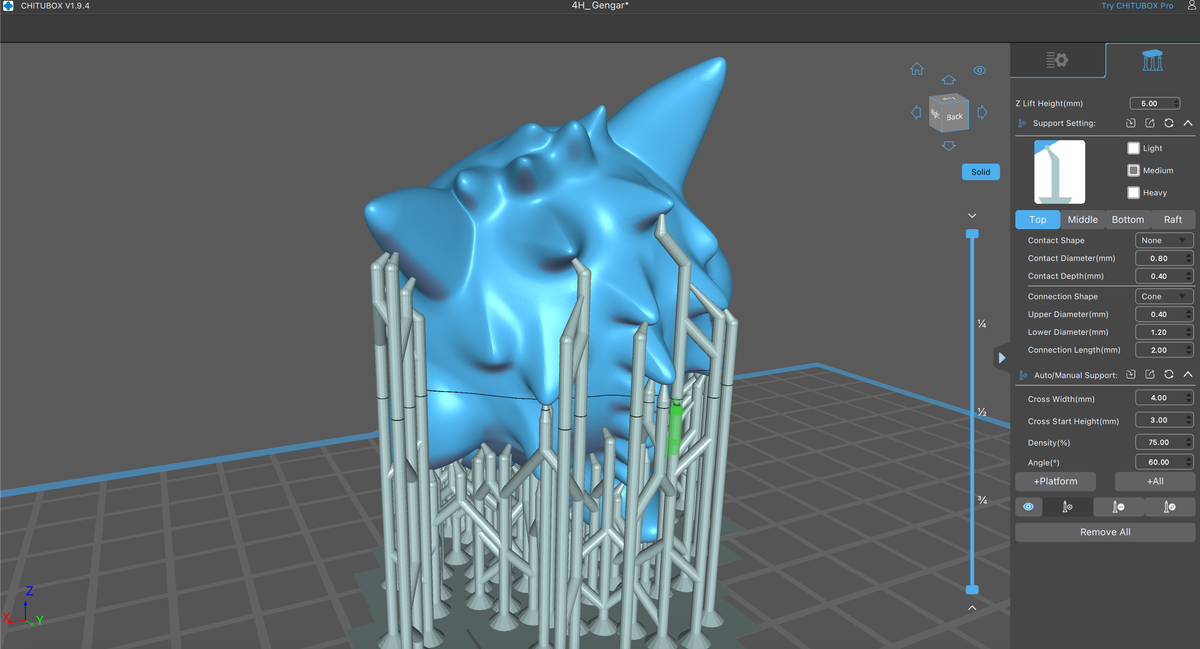The image size is (1200, 649).
Task: Select the Top support tab
Action: point(1038,220)
